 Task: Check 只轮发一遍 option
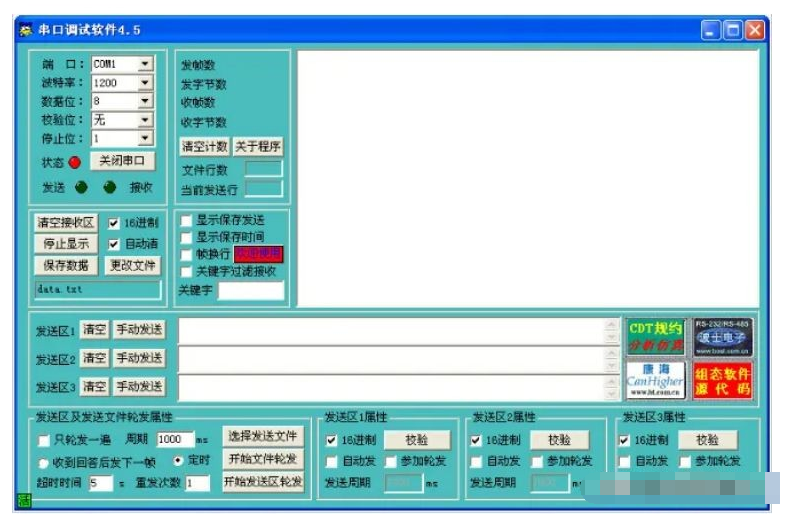(x=43, y=440)
